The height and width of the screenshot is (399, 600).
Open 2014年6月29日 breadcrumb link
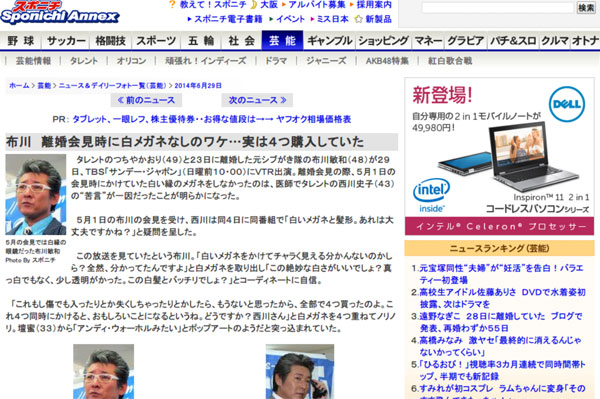198,86
